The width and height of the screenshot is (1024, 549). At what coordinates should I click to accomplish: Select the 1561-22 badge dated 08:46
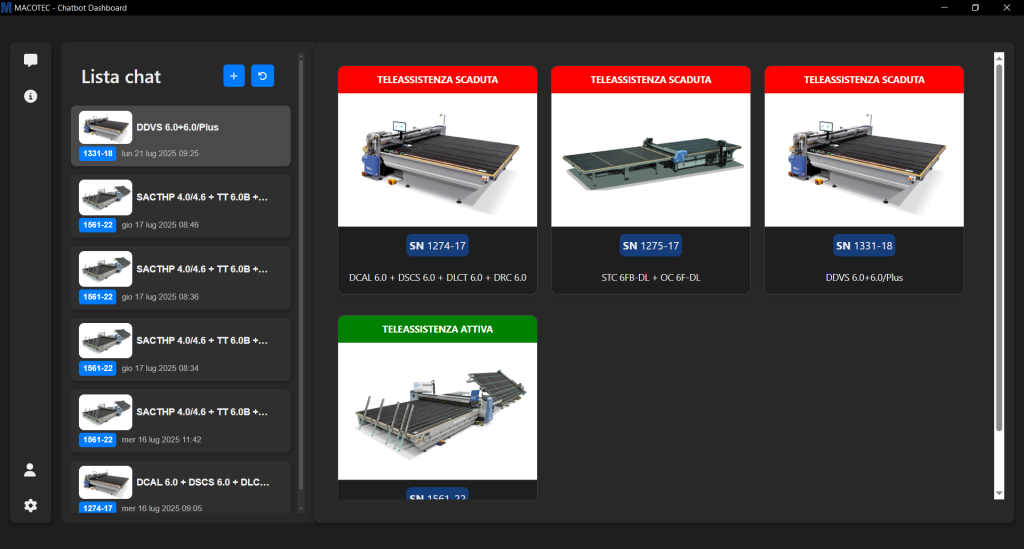[x=98, y=225]
